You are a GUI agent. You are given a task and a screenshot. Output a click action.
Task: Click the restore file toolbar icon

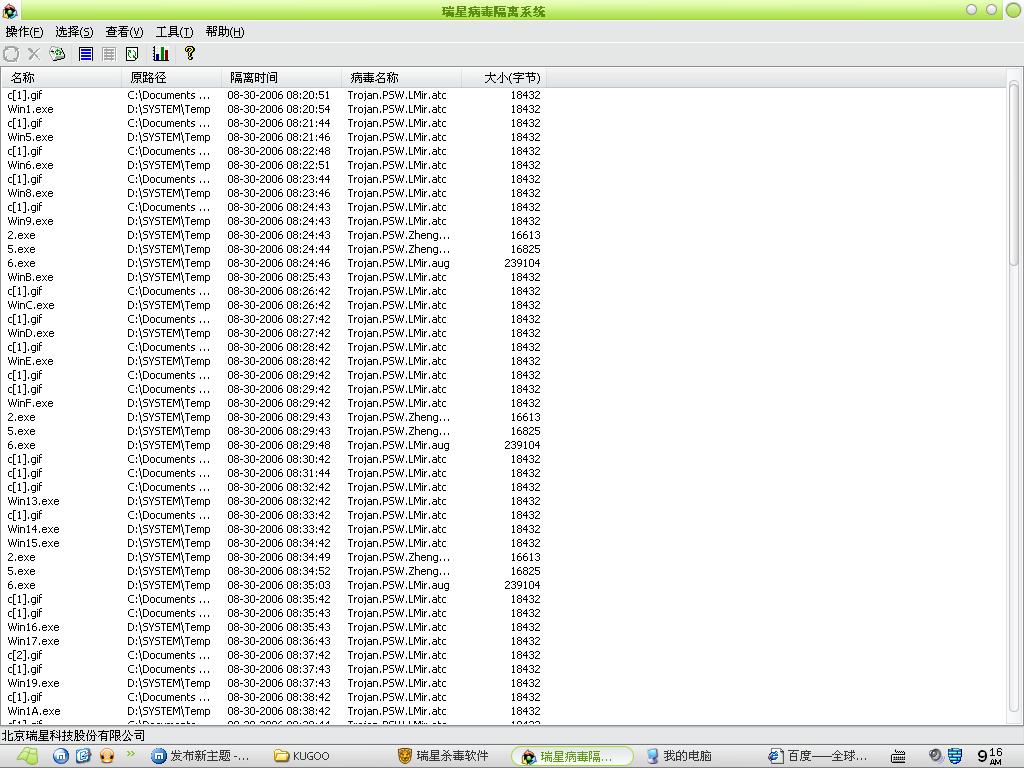click(11, 54)
